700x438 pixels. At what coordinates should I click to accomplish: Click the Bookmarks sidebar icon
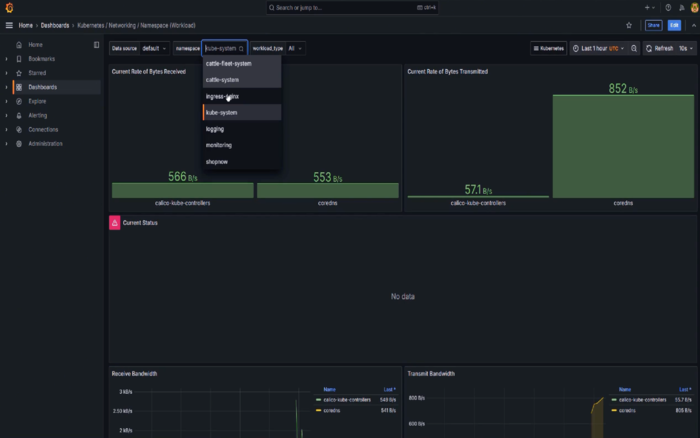19,59
